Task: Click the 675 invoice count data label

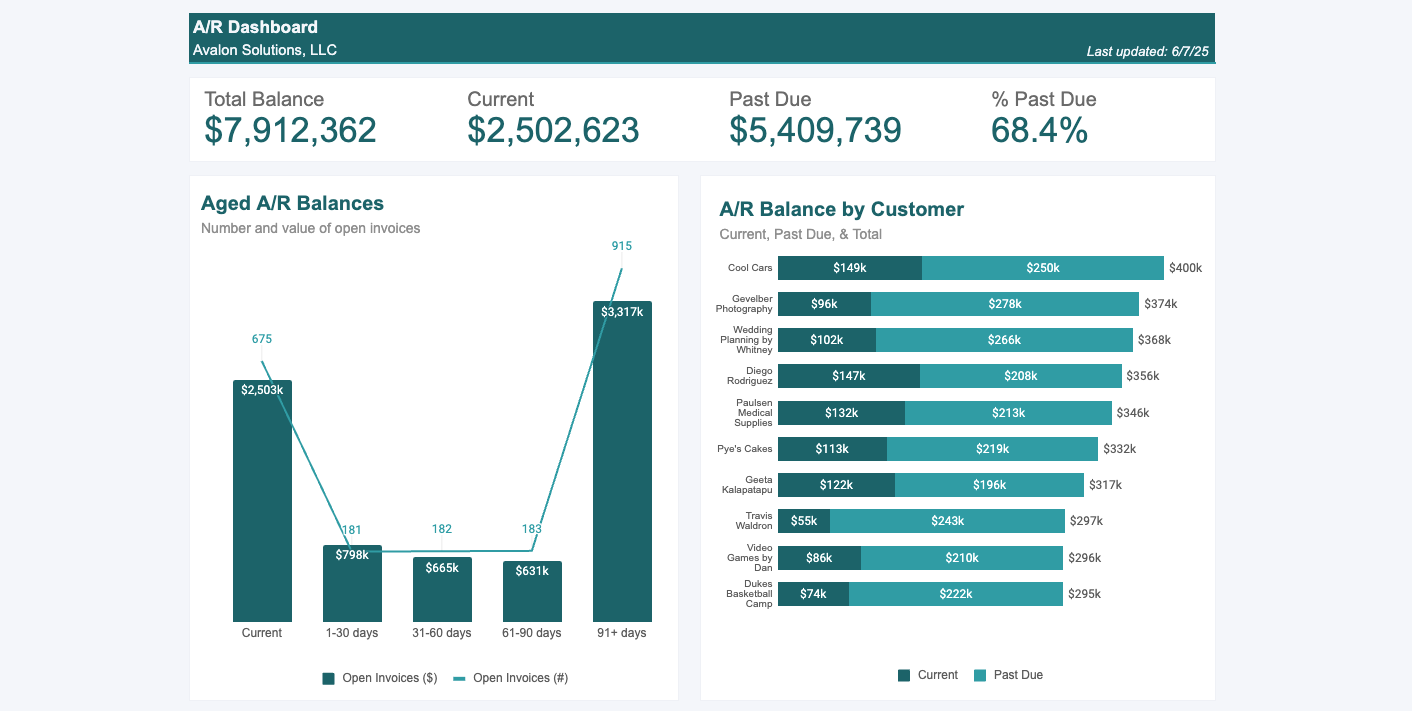Action: pyautogui.click(x=262, y=339)
